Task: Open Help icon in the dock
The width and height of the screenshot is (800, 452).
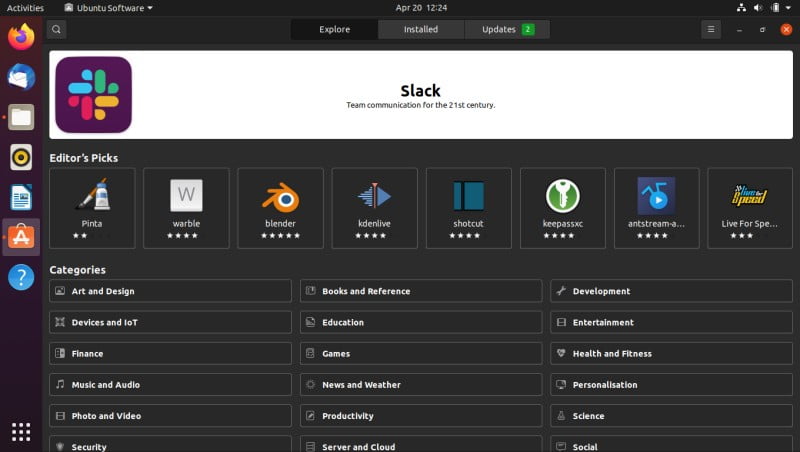Action: (x=21, y=277)
